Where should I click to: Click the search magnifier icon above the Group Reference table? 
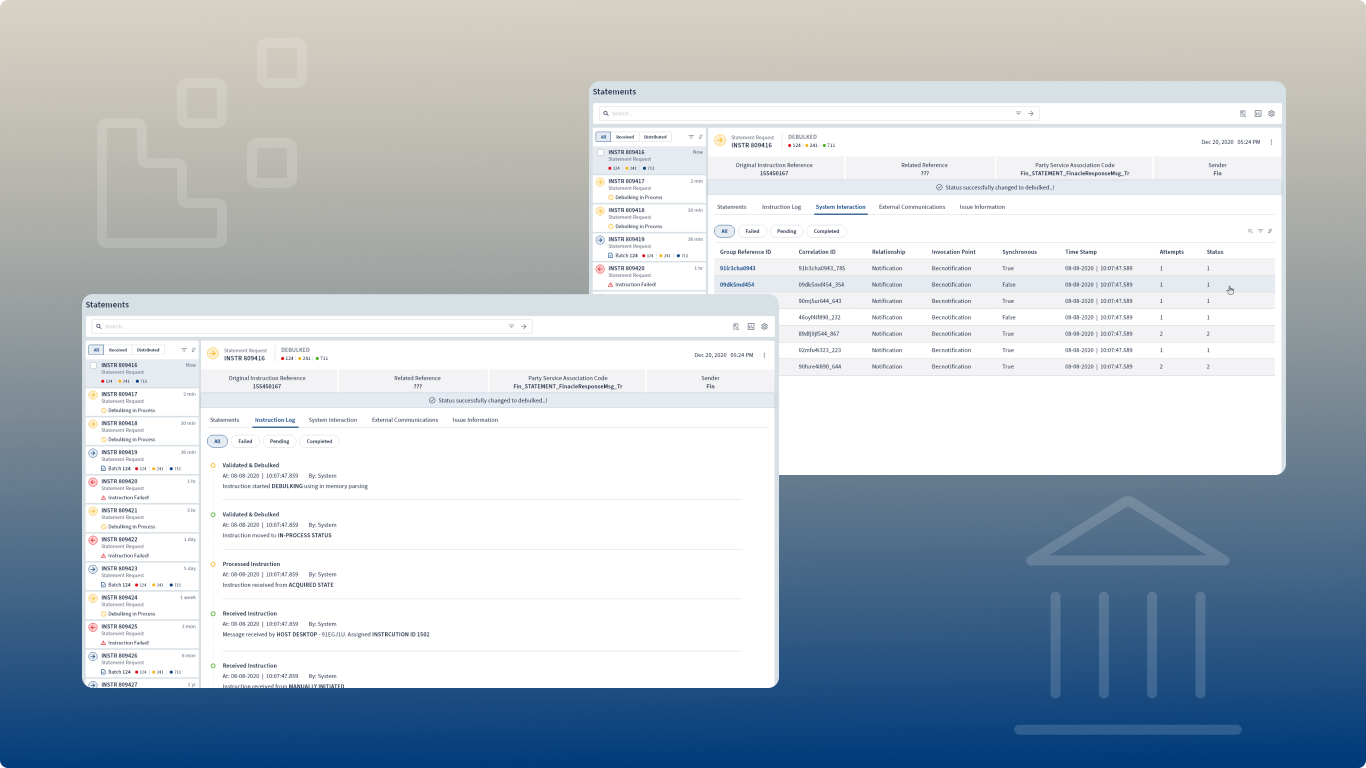(1250, 231)
